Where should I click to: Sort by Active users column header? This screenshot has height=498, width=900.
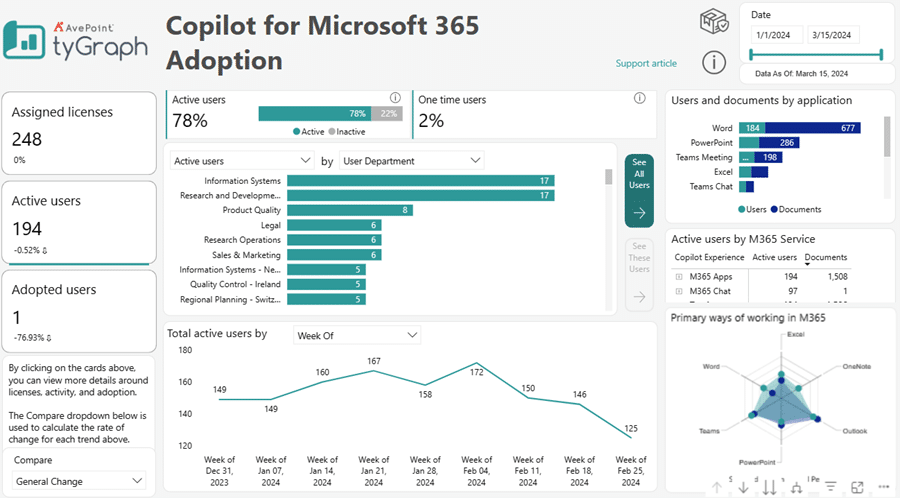point(774,257)
